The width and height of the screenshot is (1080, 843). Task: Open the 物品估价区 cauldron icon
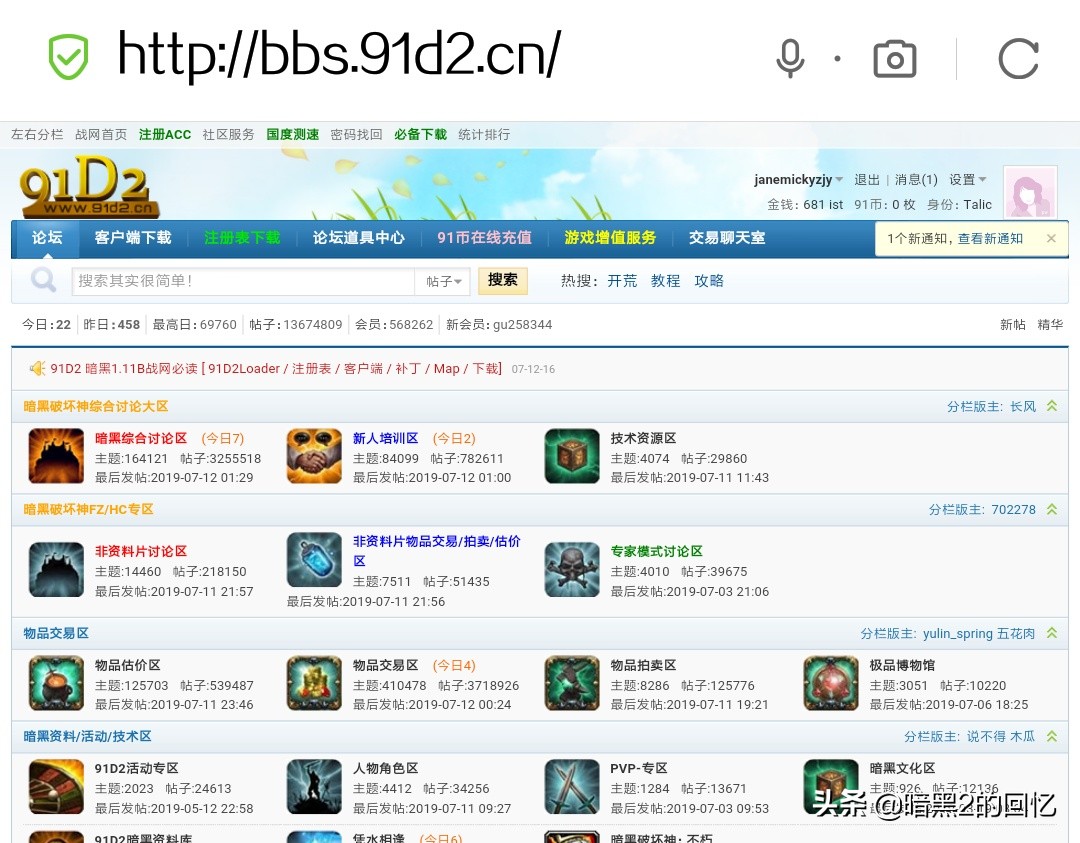click(56, 683)
